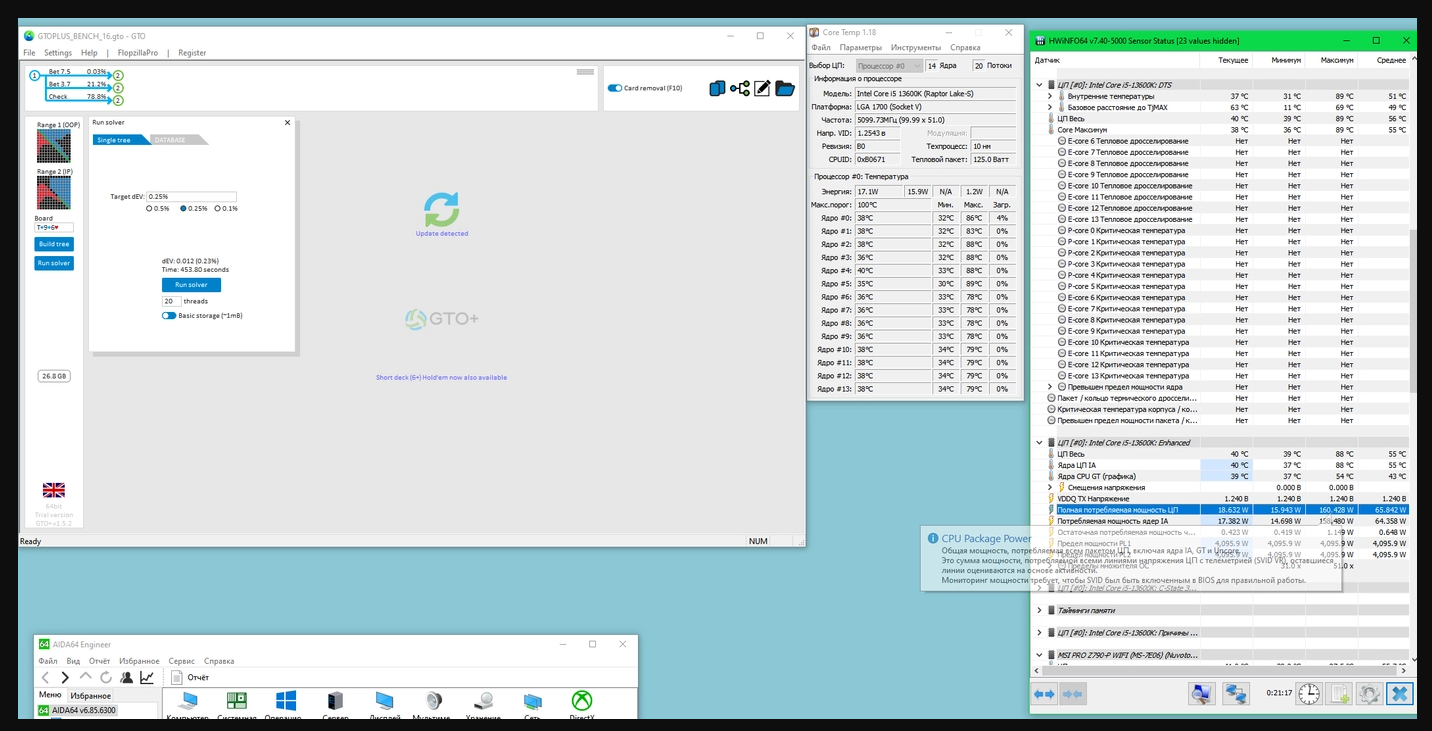This screenshot has height=731, width=1432.
Task: Click the UK flag language icon
Action: (54, 490)
